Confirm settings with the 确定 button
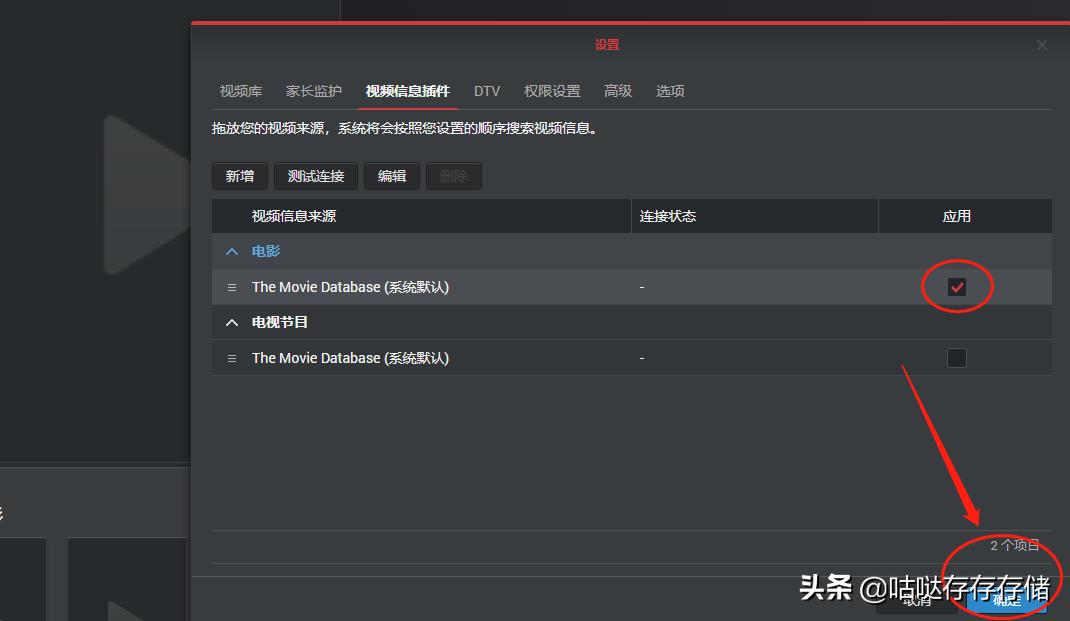Viewport: 1070px width, 621px height. (x=1006, y=601)
